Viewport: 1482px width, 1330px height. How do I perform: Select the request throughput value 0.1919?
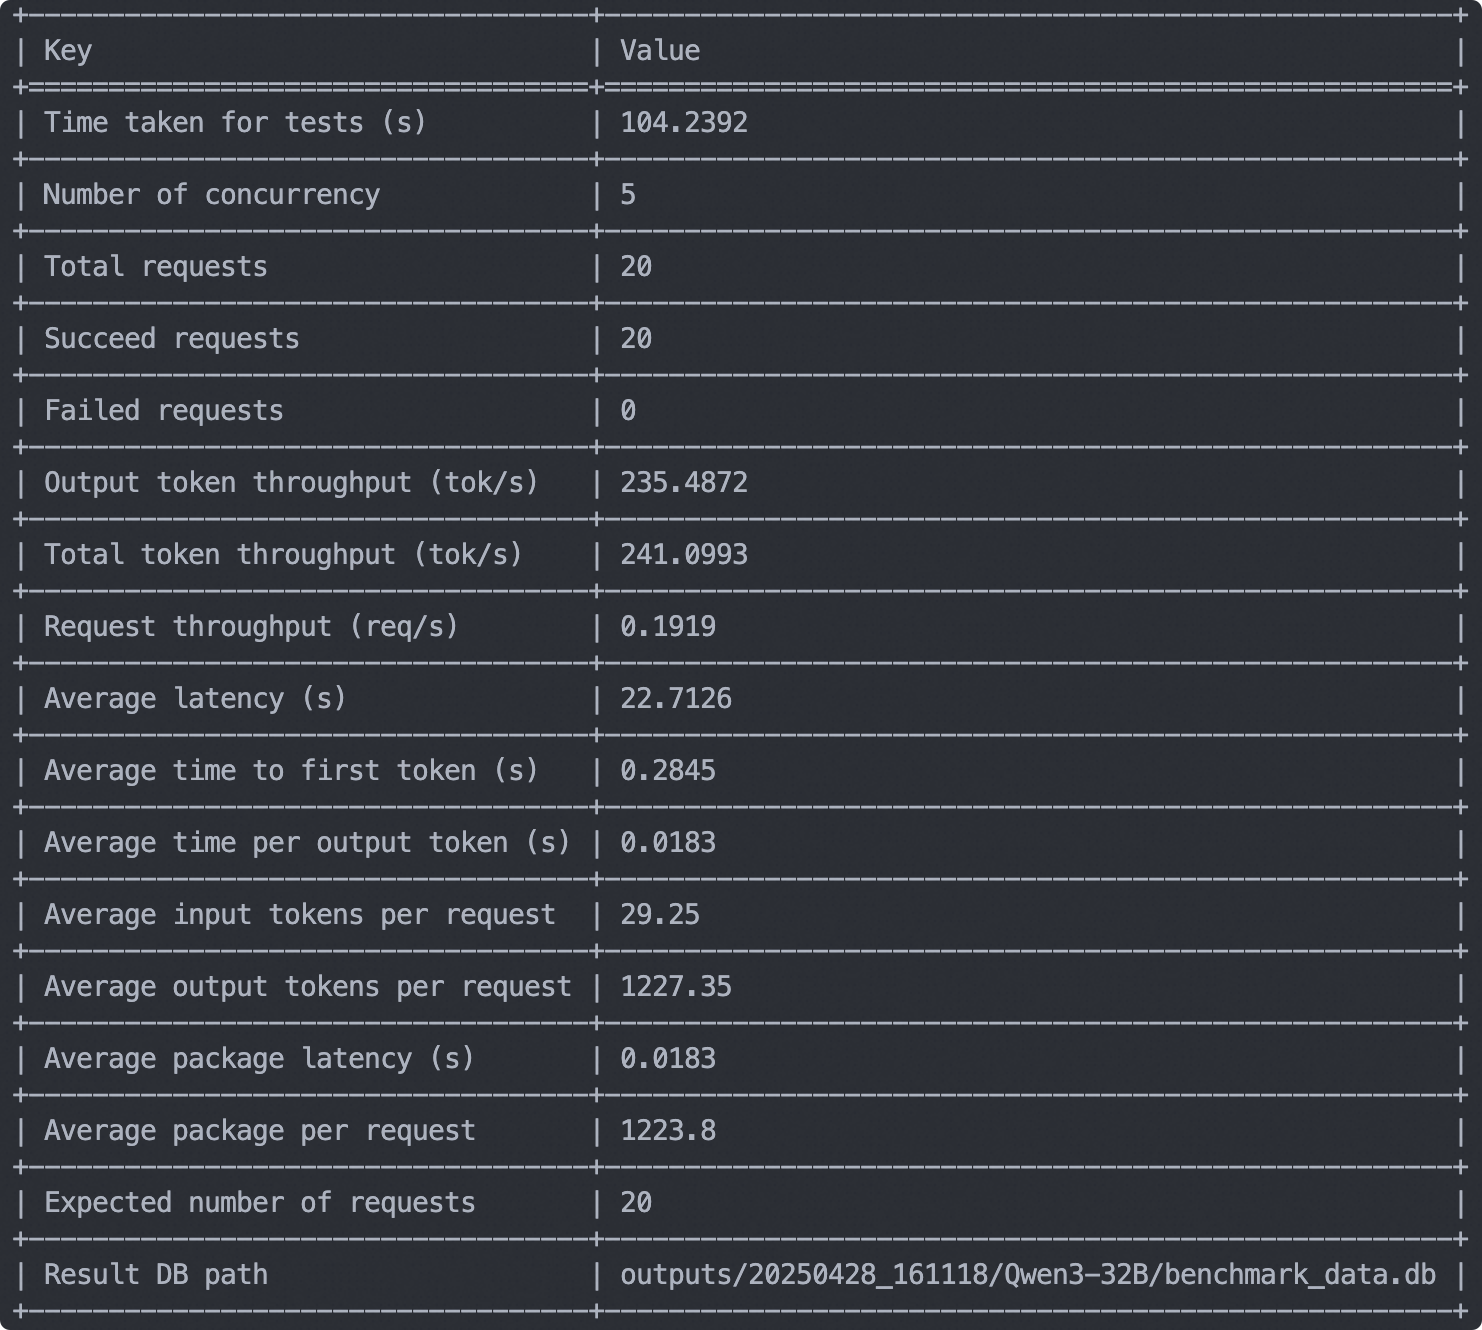[668, 627]
